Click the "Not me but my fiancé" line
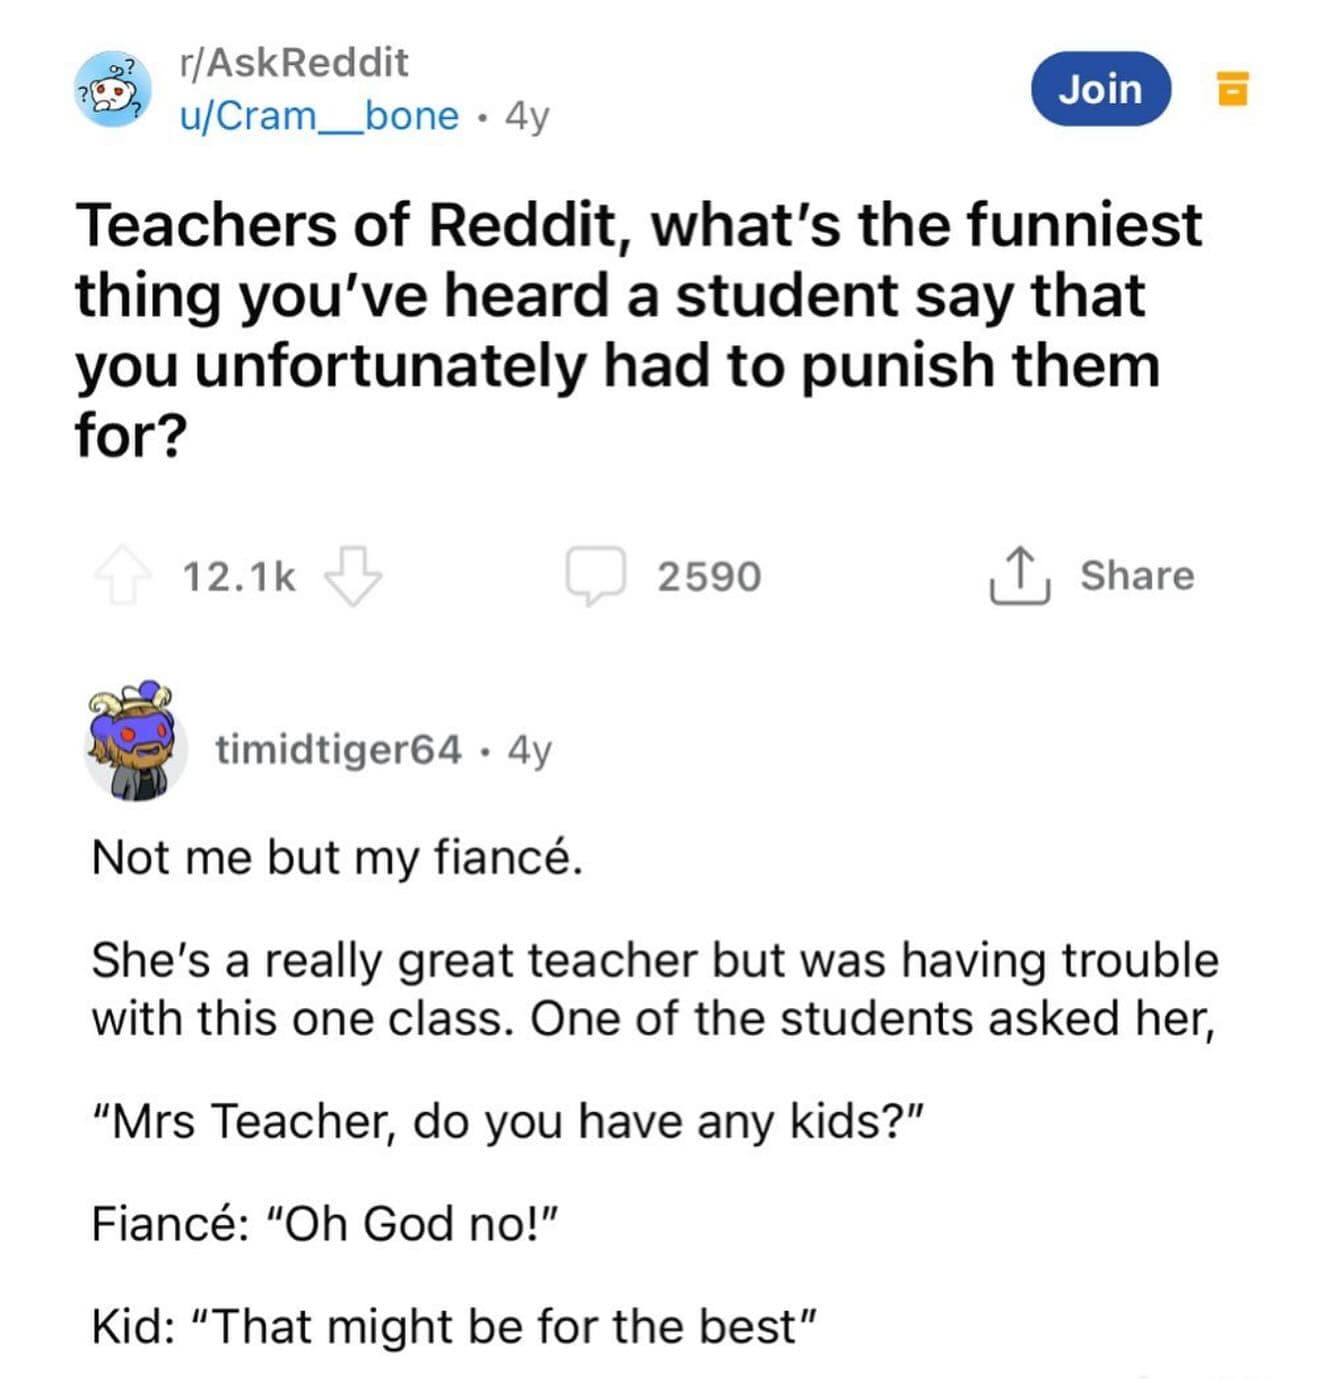This screenshot has height=1379, width=1334. pos(337,858)
